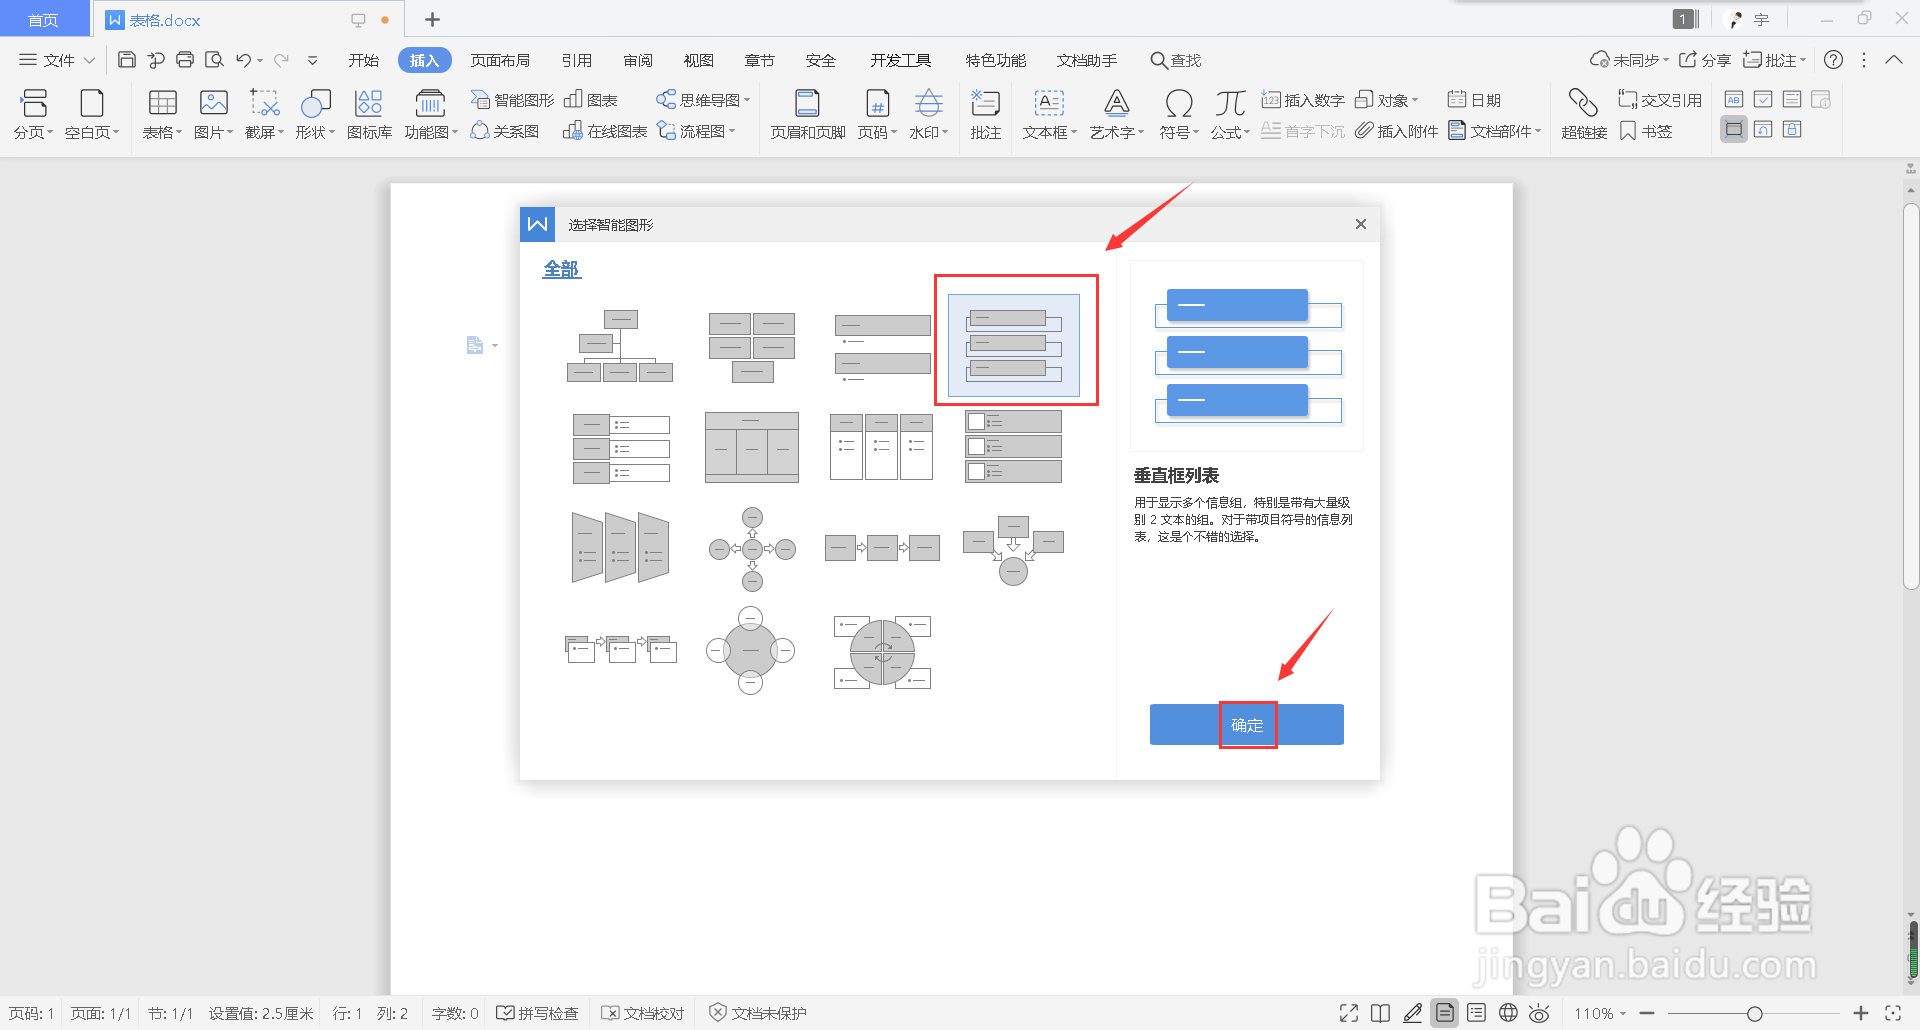1920x1030 pixels.
Task: Click the zoom out minus button
Action: coord(1647,1013)
